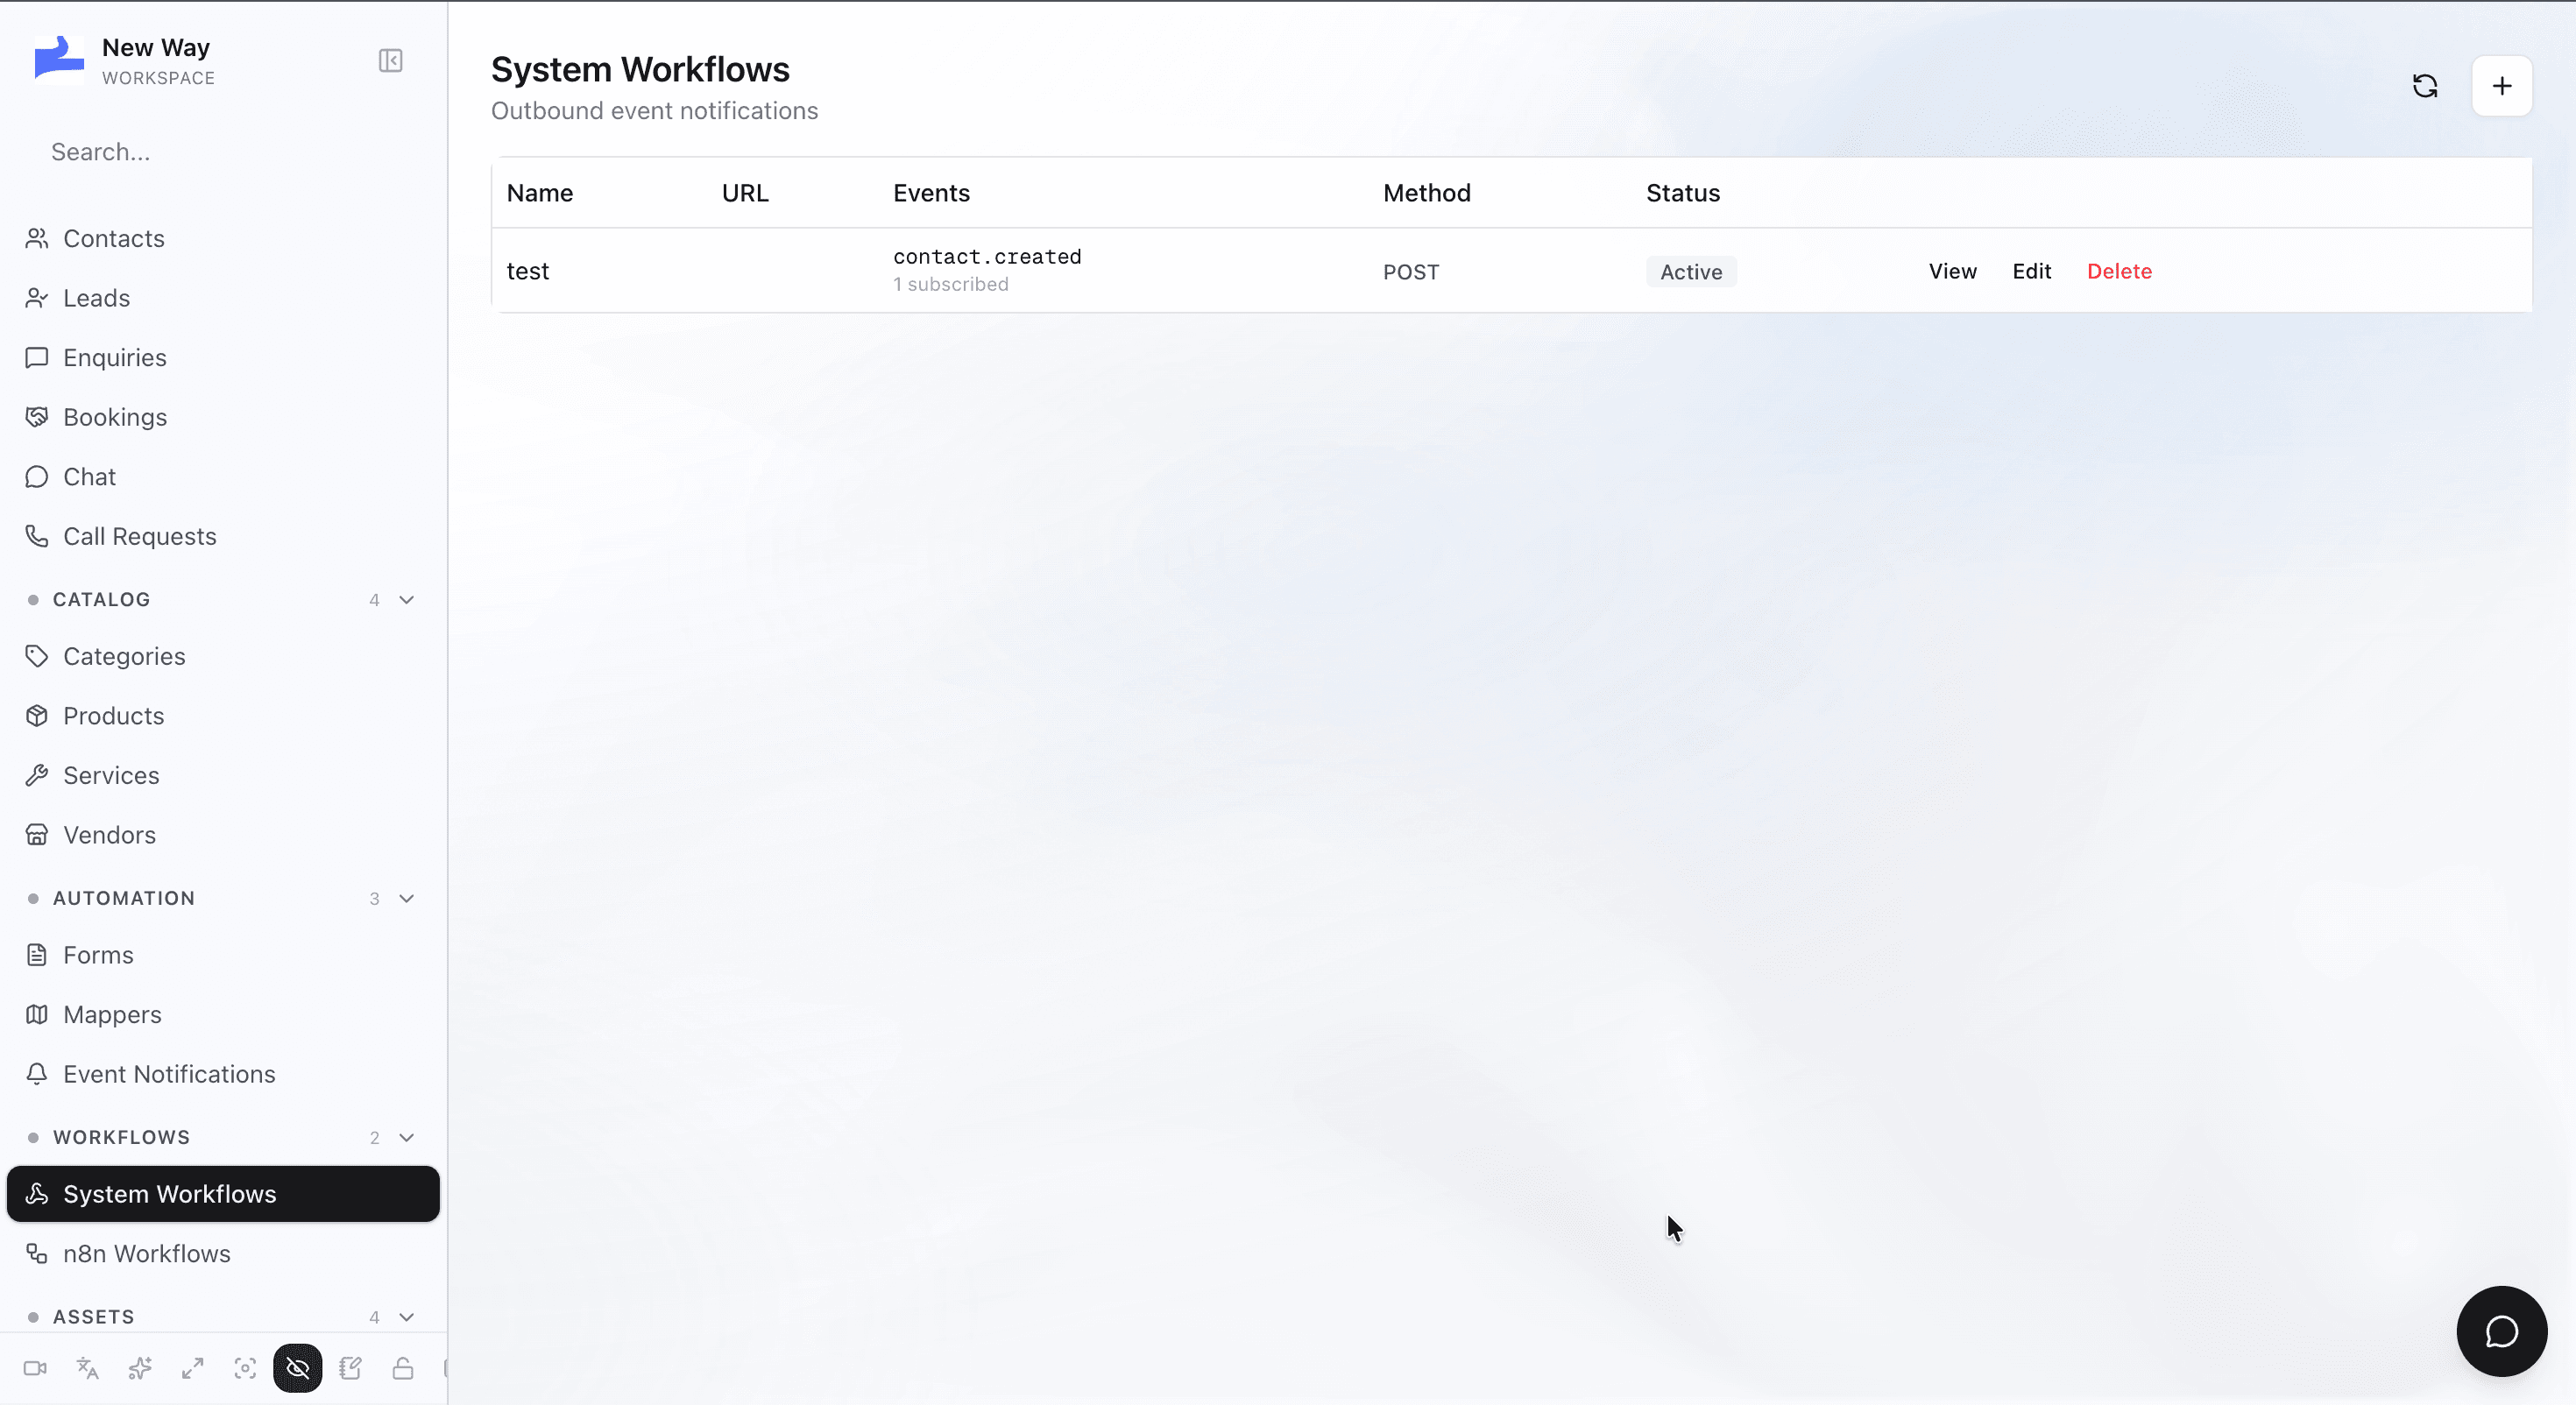
Task: Open the floating chat bubble
Action: click(x=2502, y=1331)
